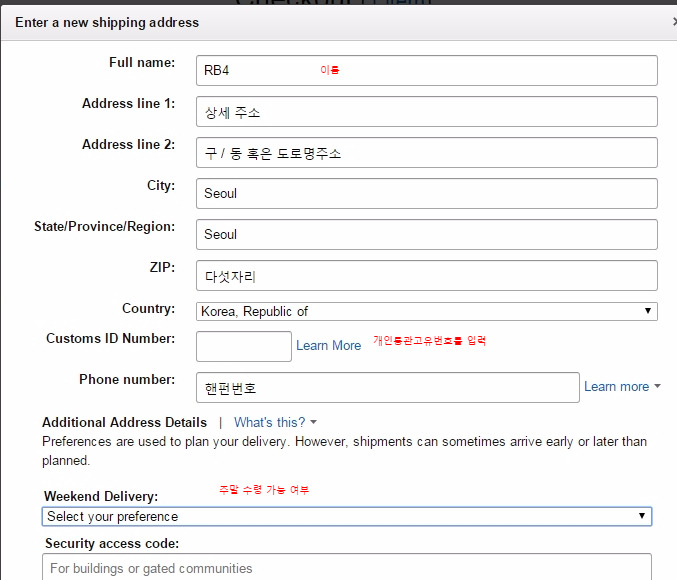Open Learn More link beside Customs ID

click(x=328, y=346)
